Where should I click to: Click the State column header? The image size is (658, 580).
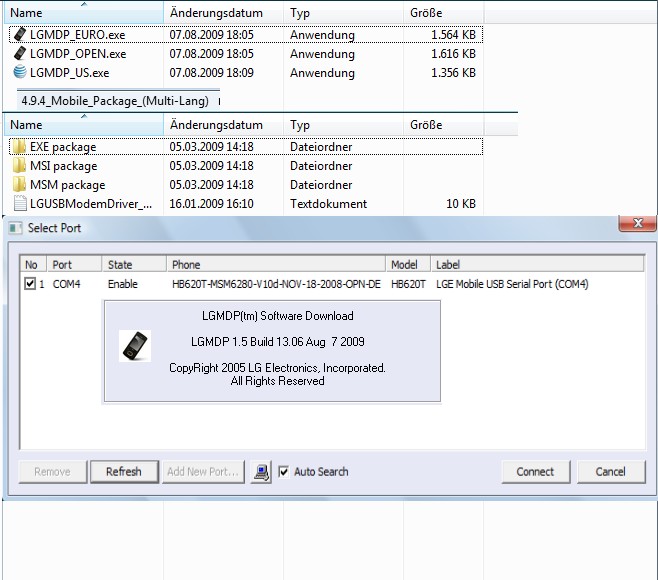click(134, 265)
